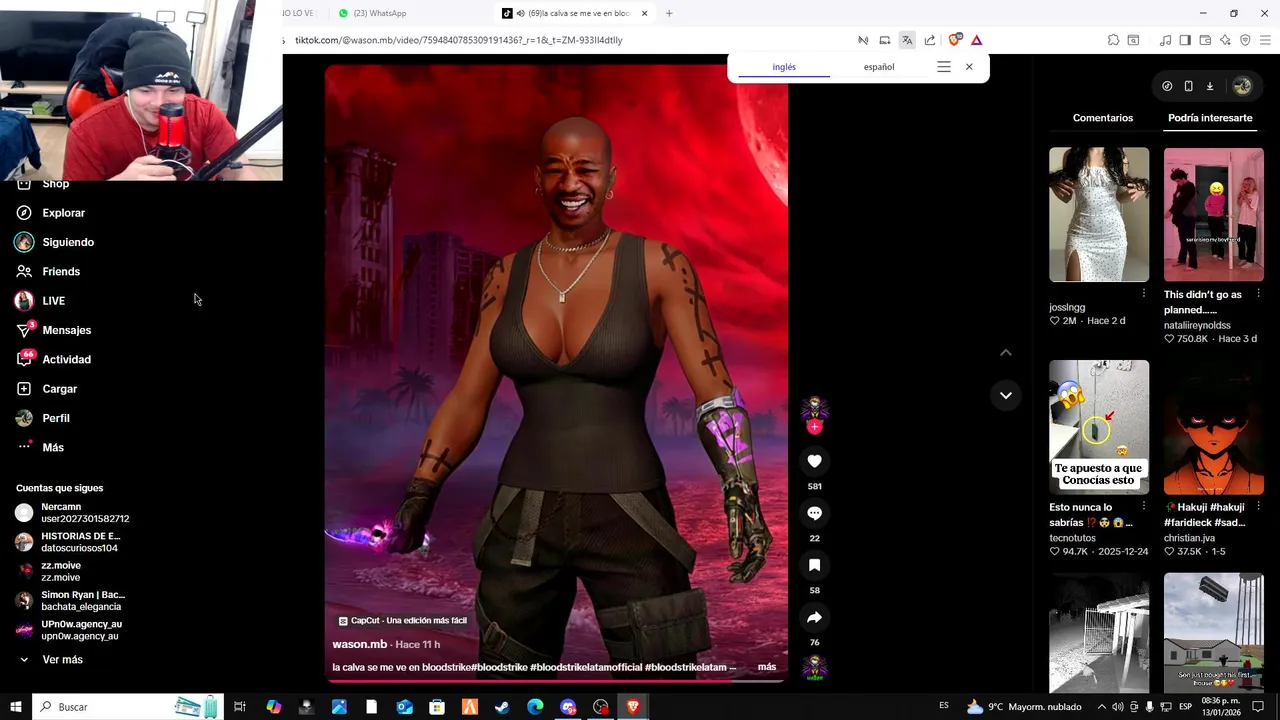Open Brave Leo AI sparkle icon

pos(1225,40)
